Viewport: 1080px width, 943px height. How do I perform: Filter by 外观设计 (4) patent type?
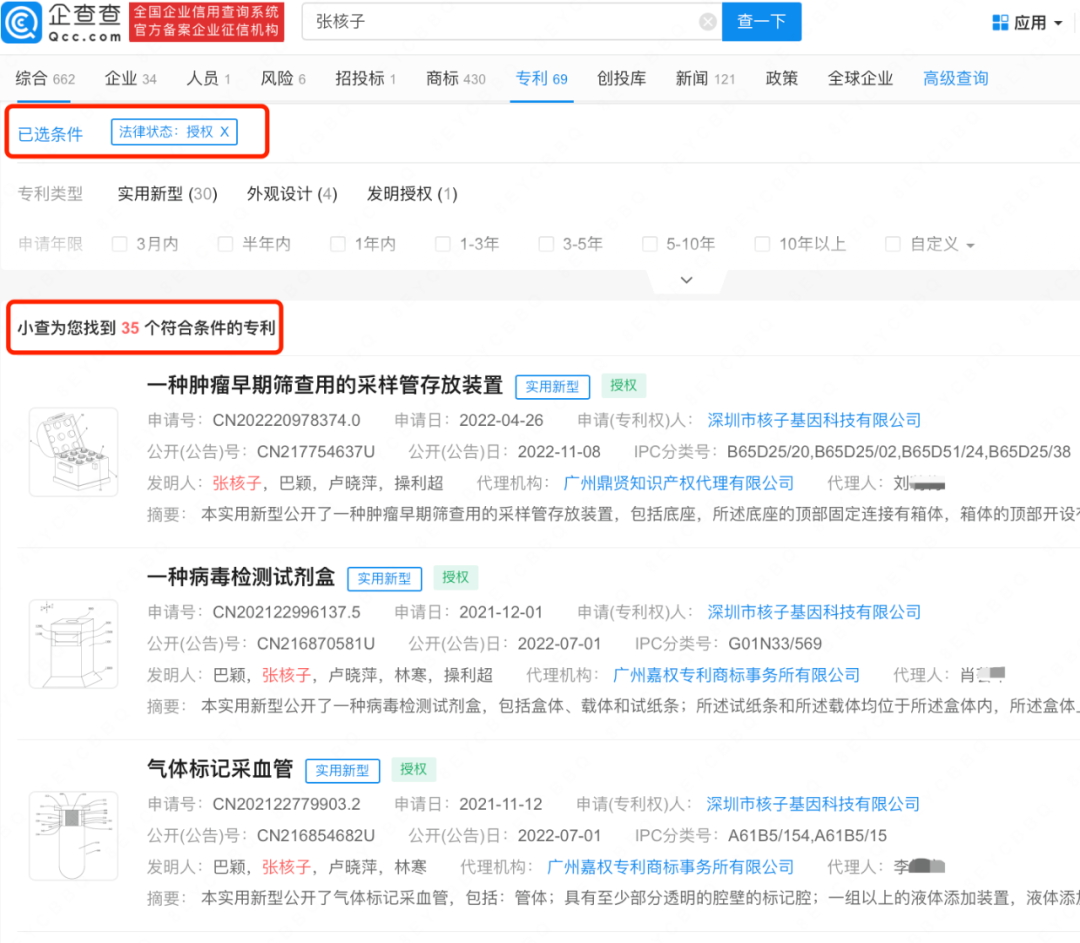point(292,194)
